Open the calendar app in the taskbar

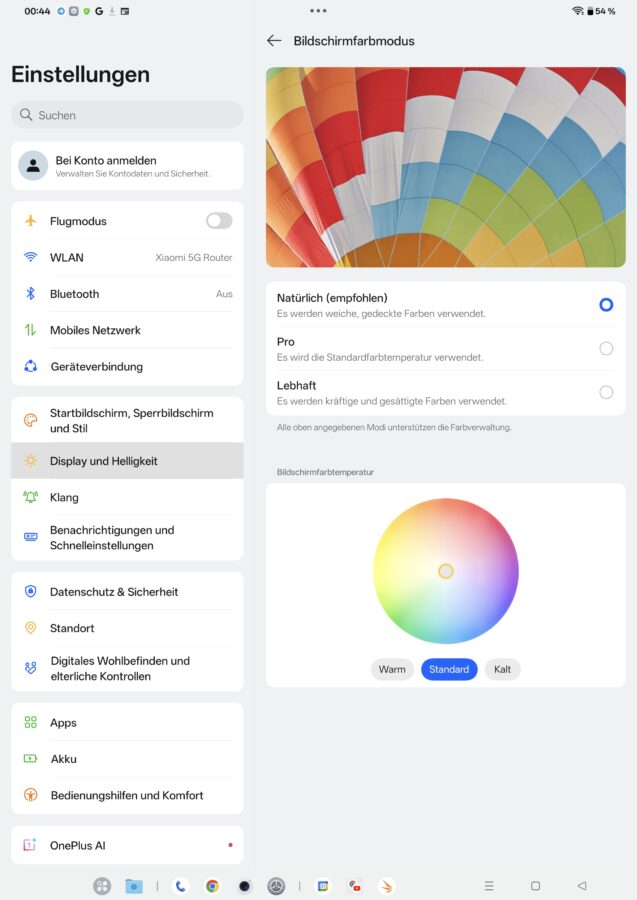tap(323, 886)
